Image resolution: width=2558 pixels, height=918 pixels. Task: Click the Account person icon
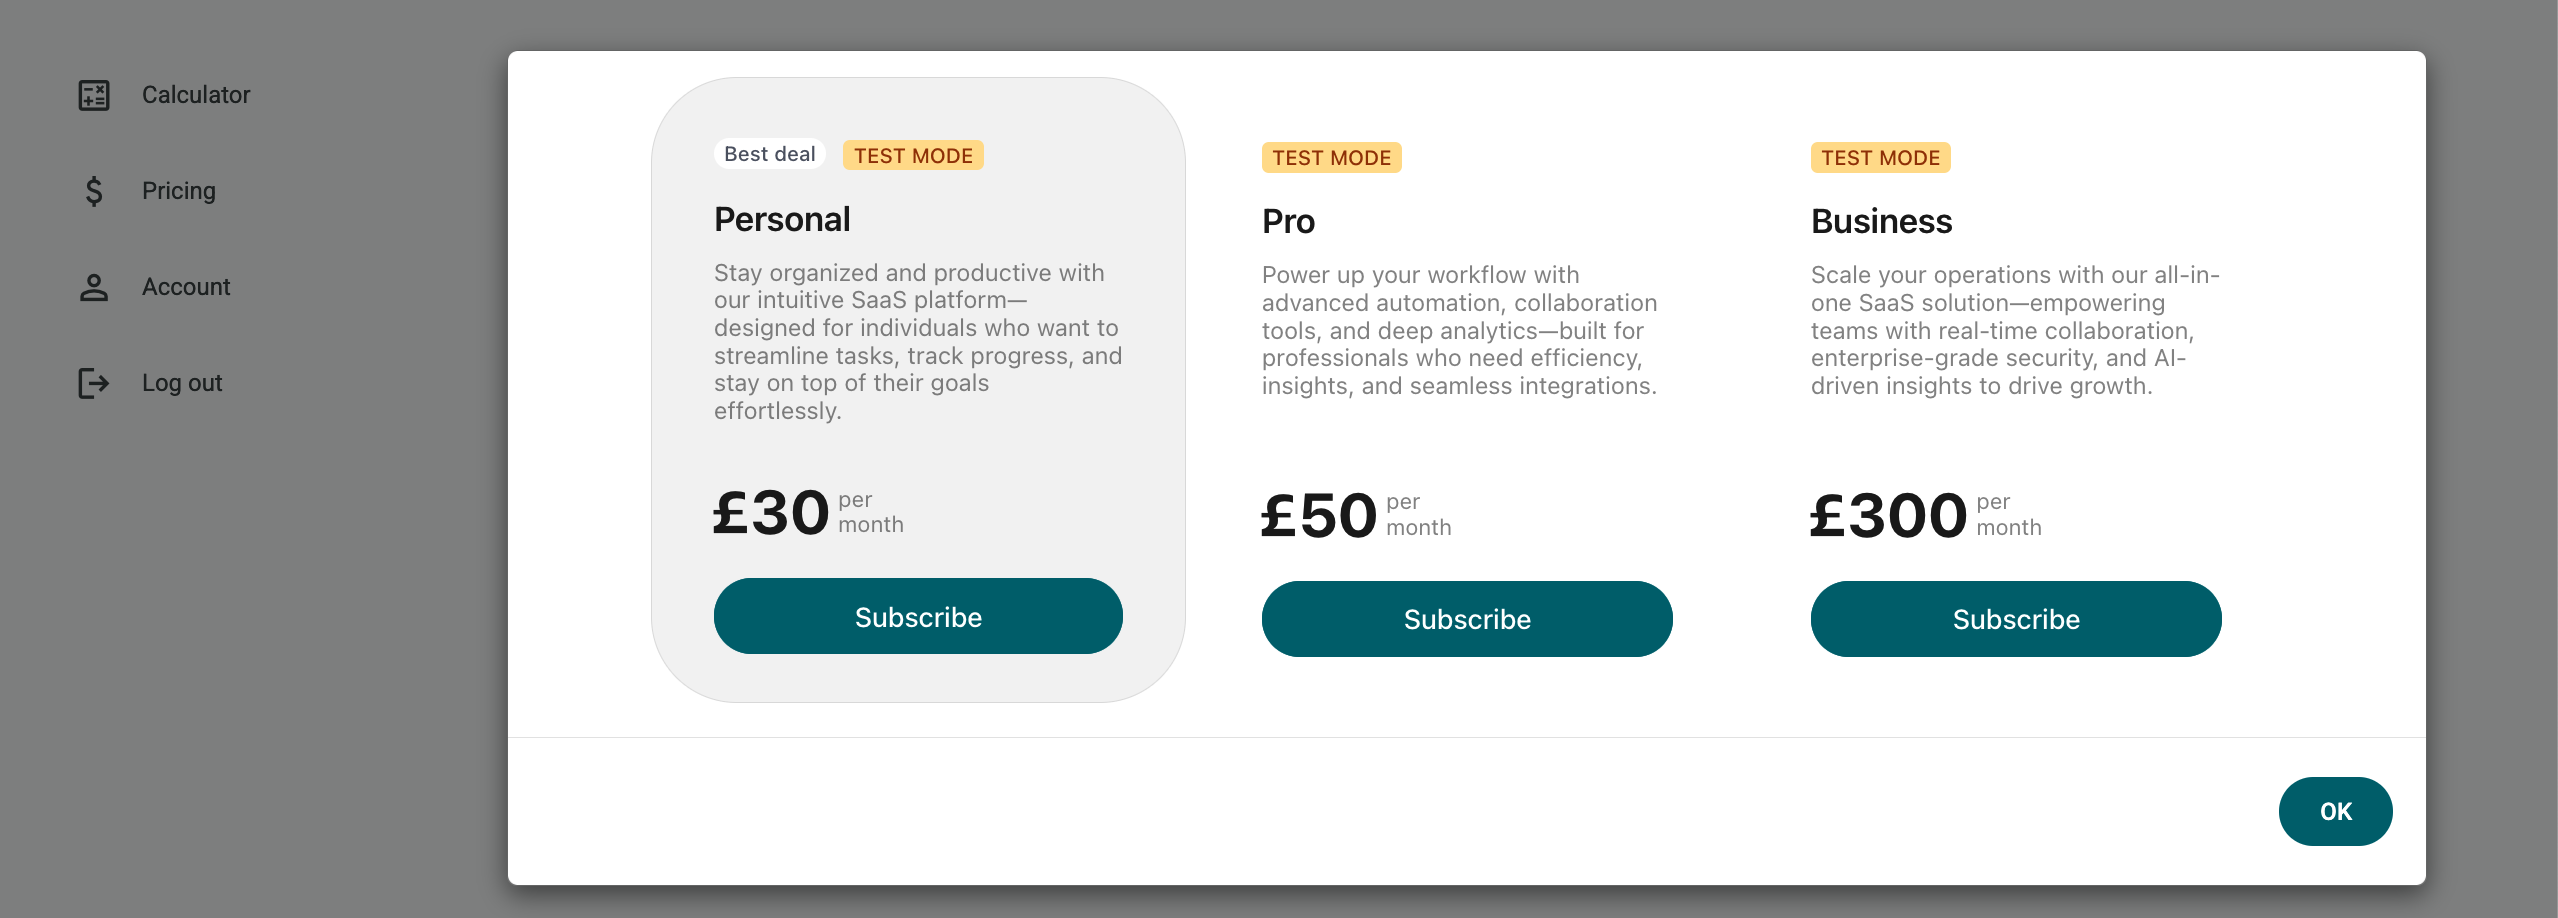pos(94,287)
